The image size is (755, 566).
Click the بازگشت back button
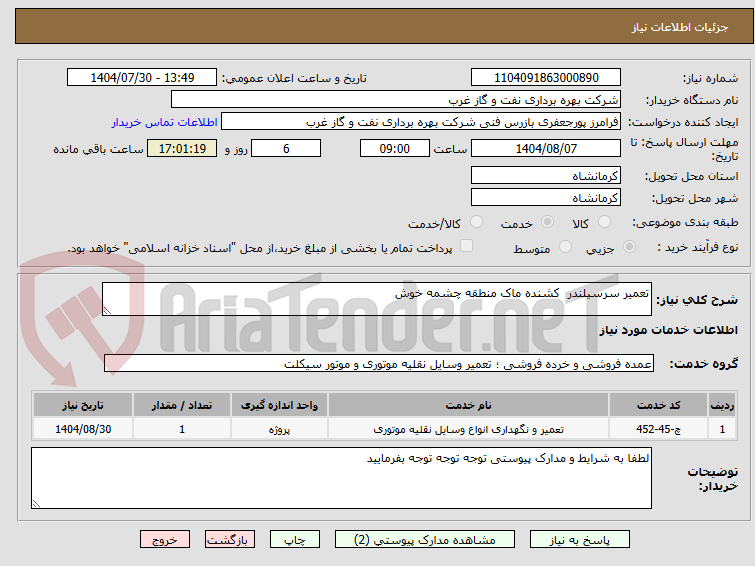coord(230,540)
